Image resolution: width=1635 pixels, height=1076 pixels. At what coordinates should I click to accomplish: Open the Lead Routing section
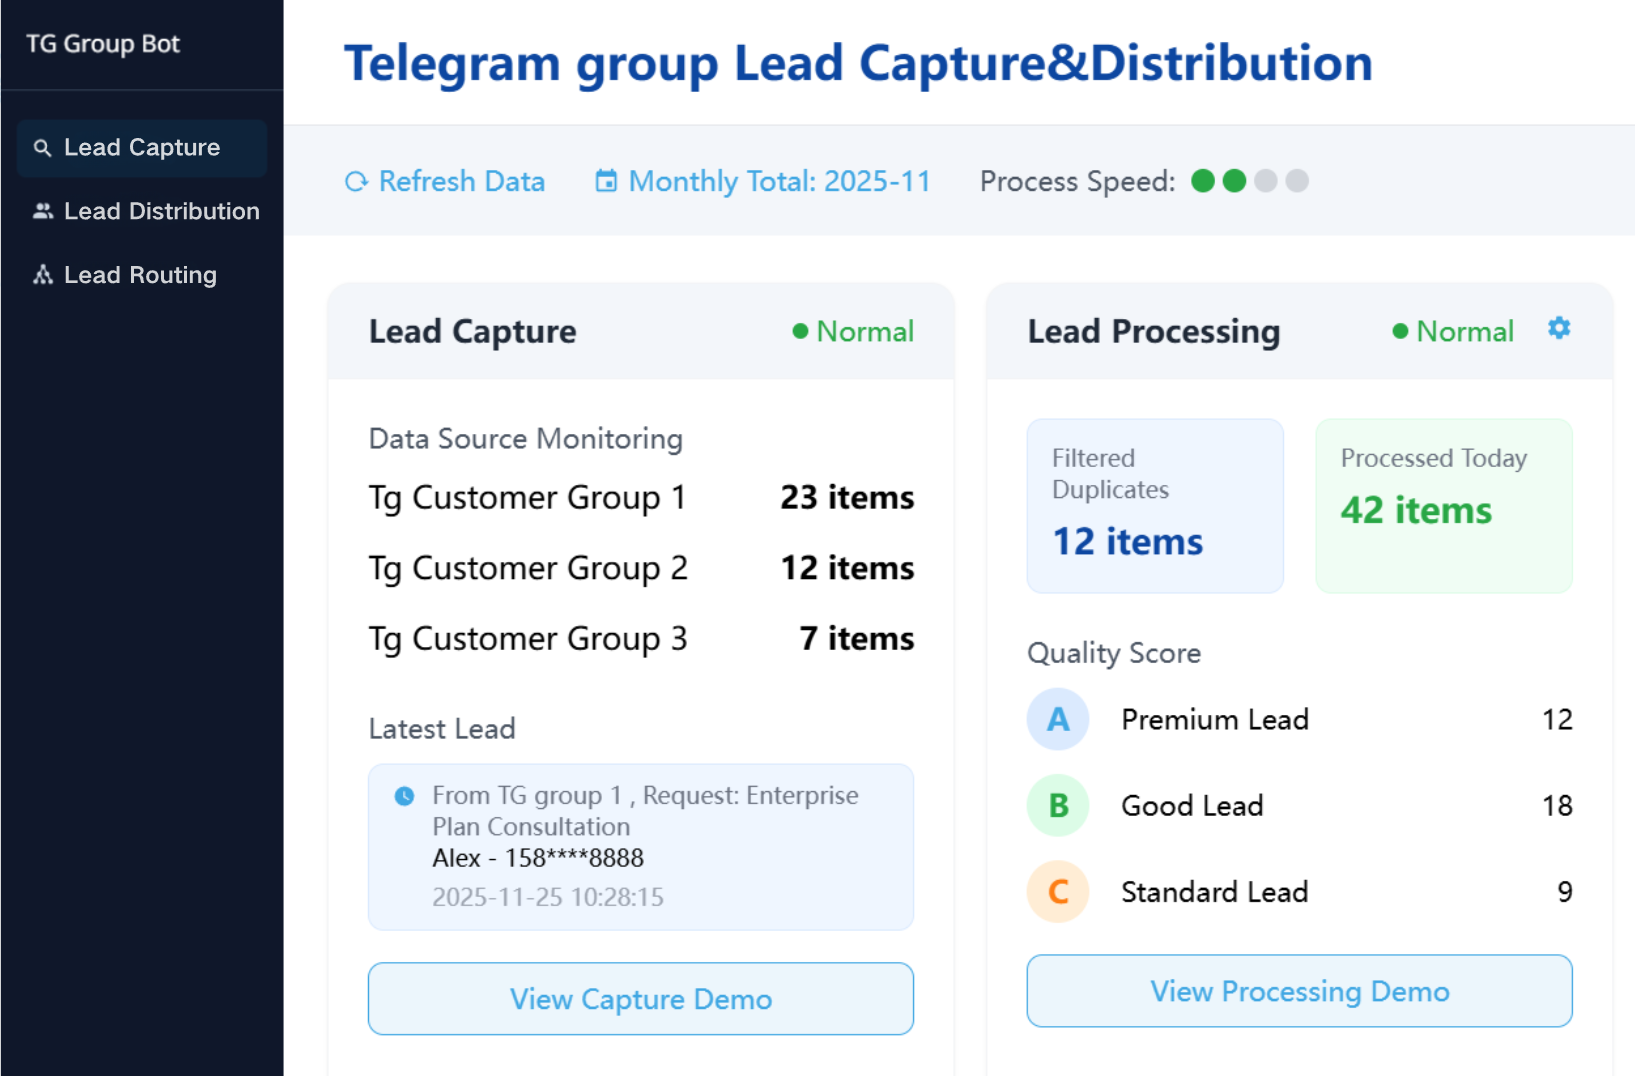[139, 274]
